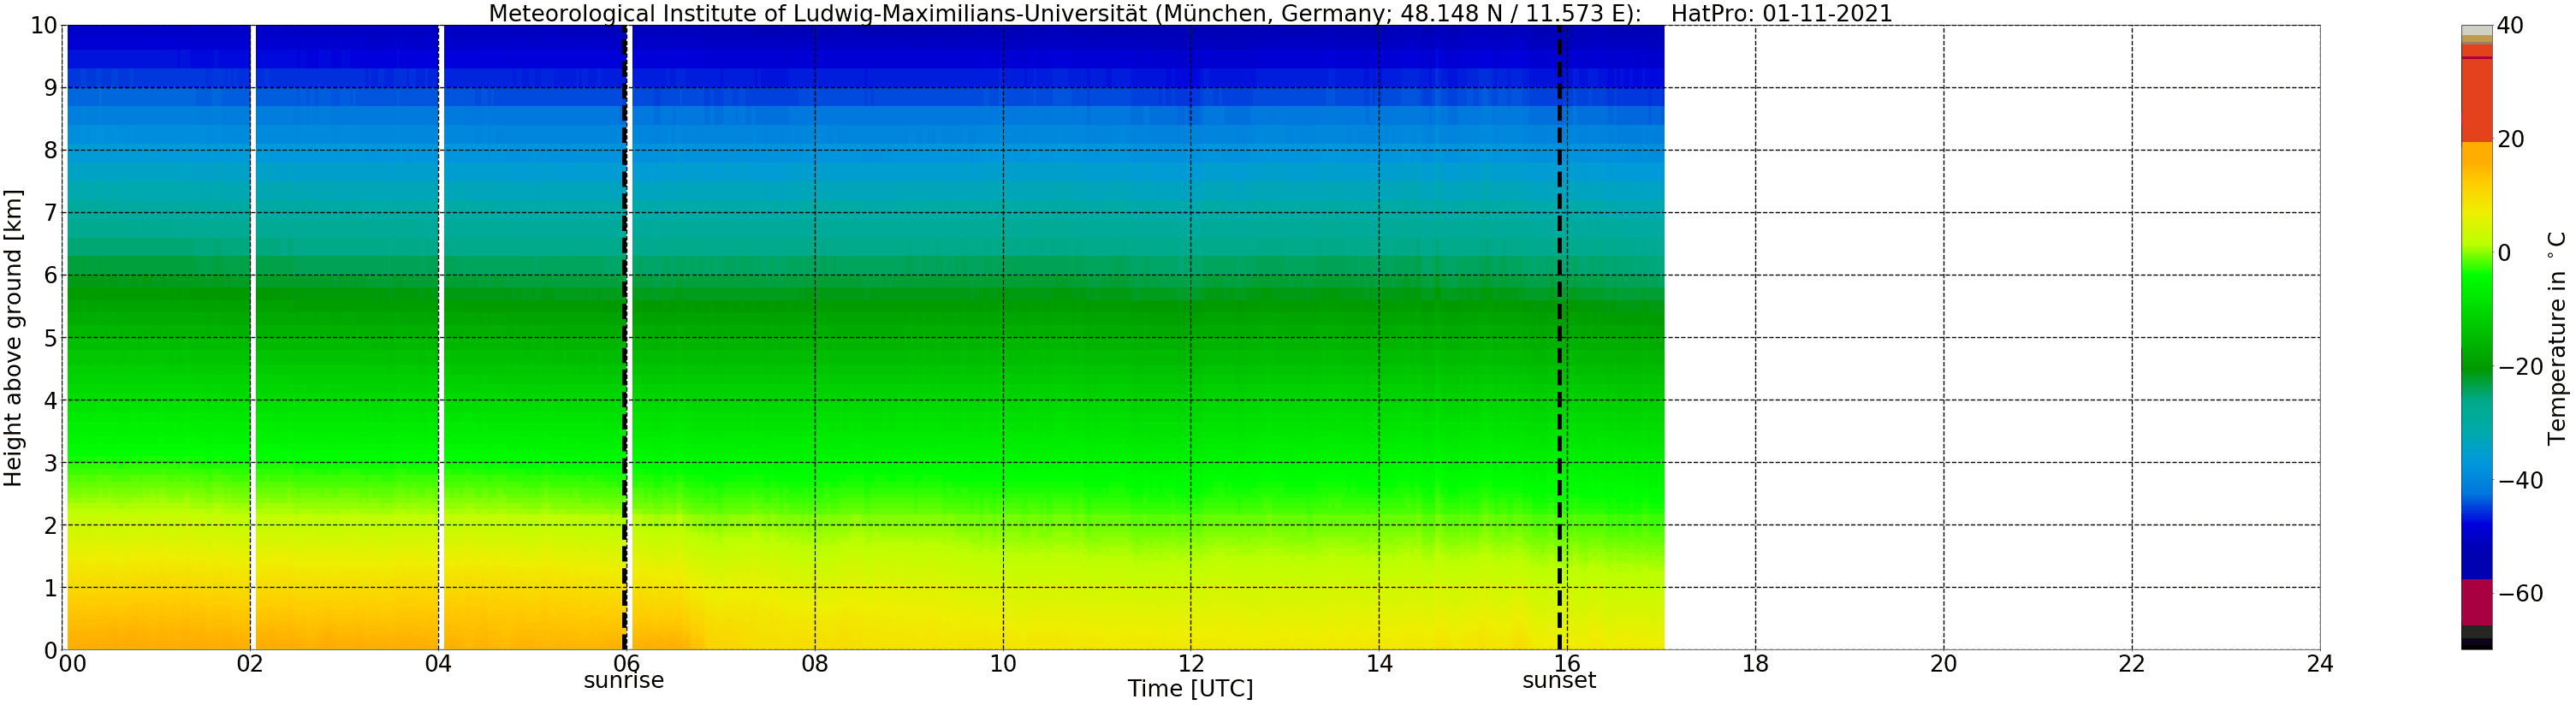Click the colorbar temperature label '−60'

click(x=2520, y=594)
